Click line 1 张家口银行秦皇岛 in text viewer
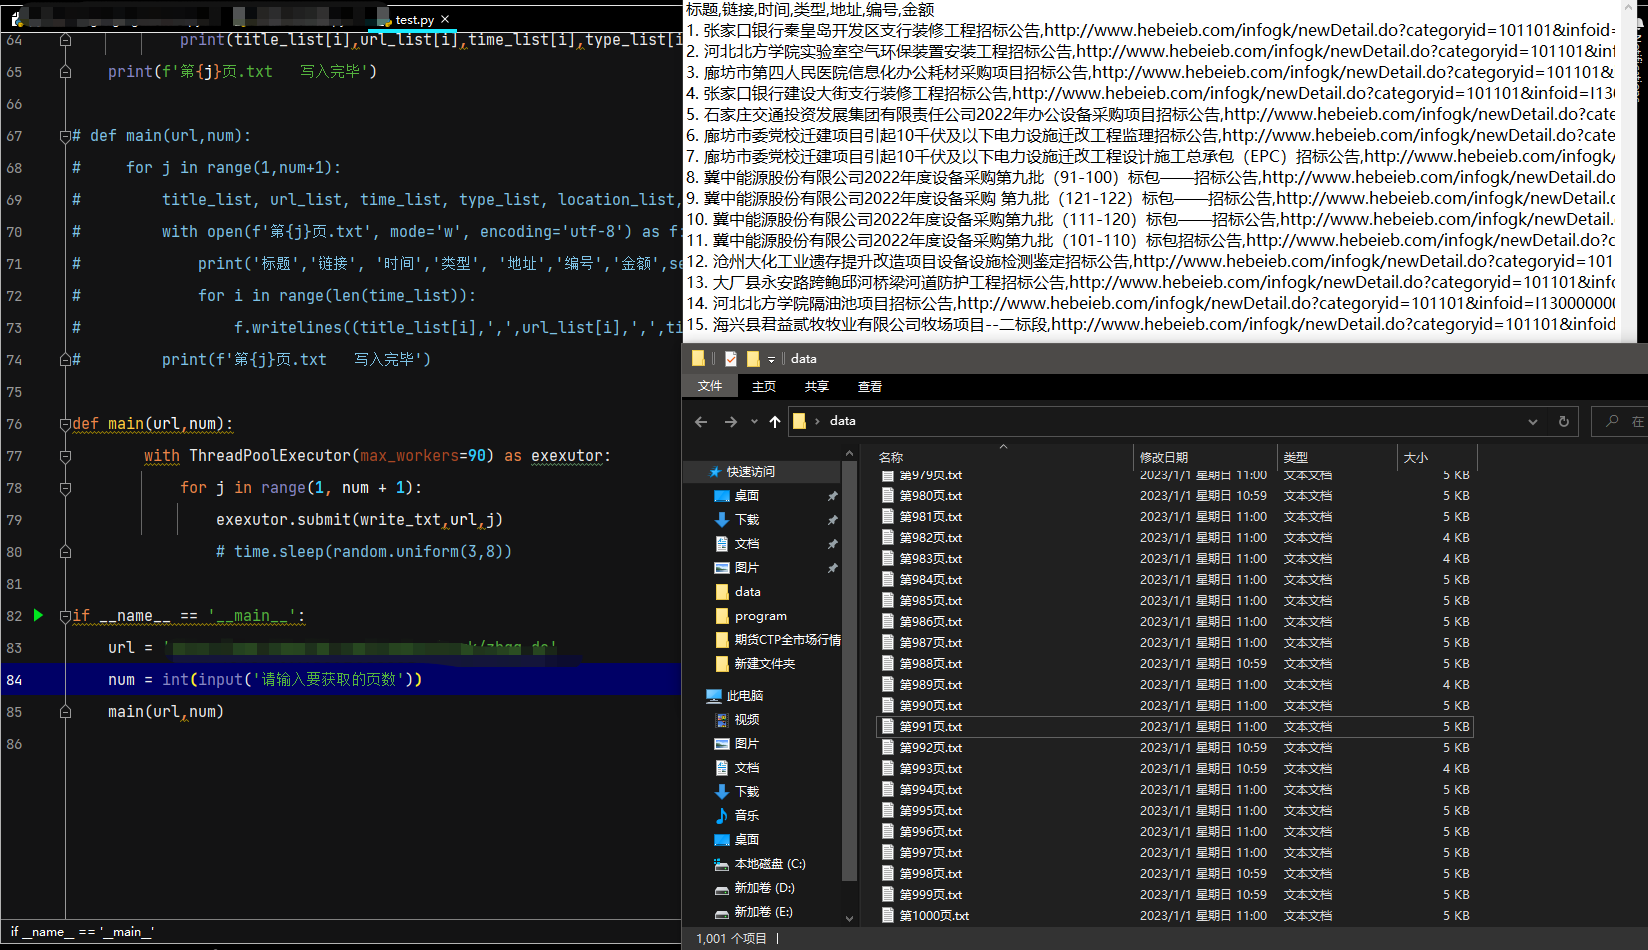This screenshot has height=950, width=1648. pos(1150,31)
